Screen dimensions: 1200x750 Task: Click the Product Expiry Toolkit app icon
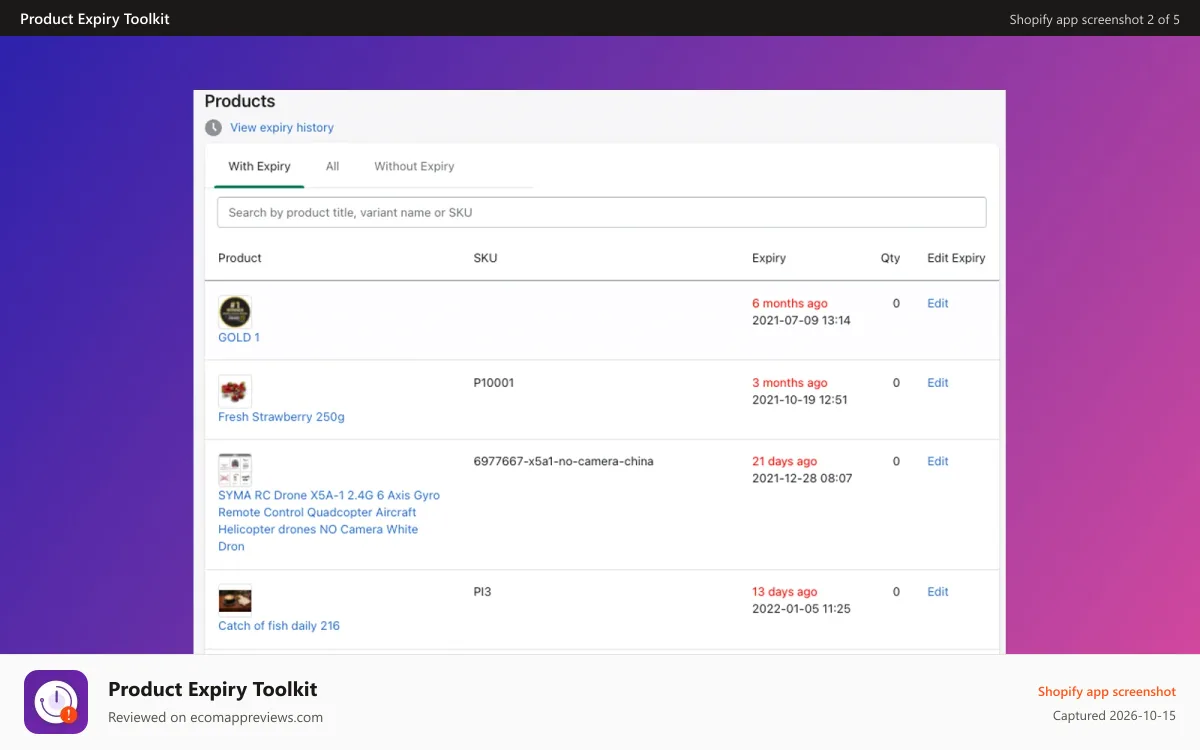pos(56,702)
